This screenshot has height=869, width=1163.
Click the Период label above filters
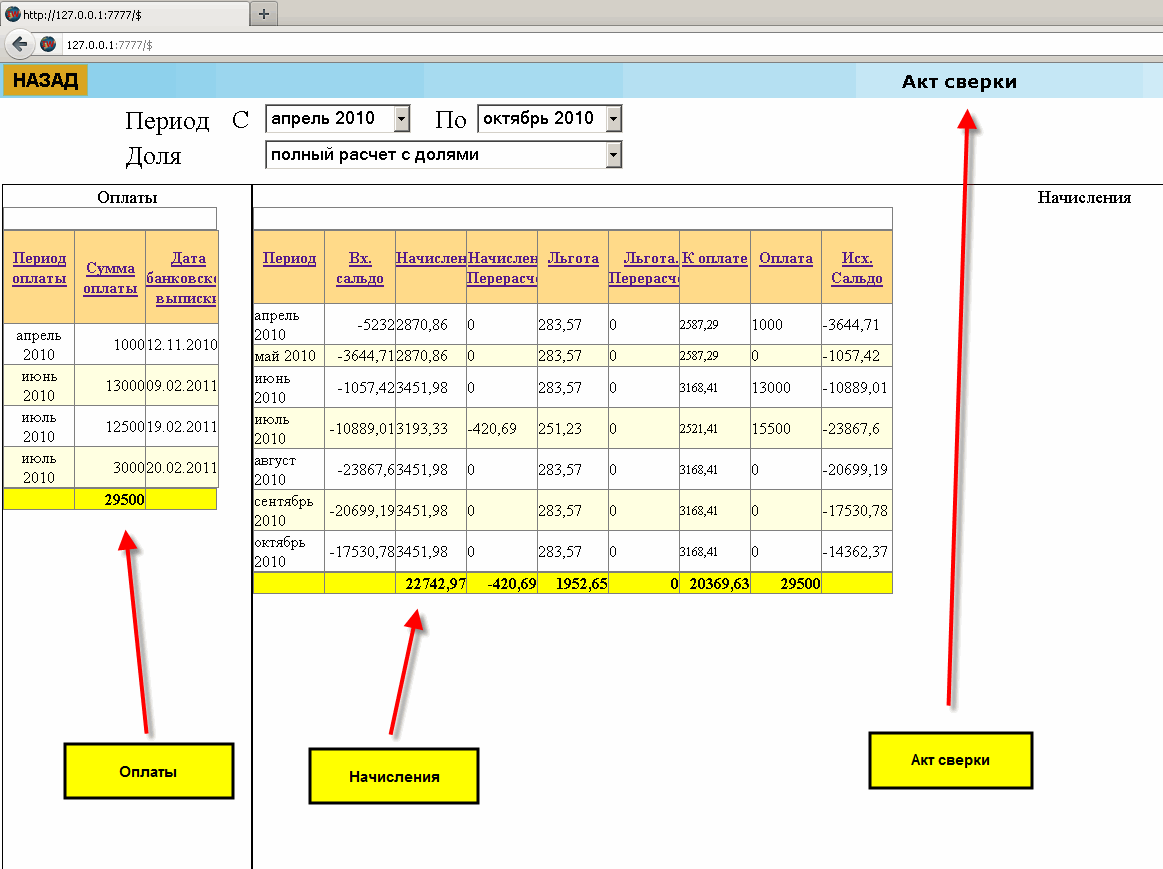[167, 120]
